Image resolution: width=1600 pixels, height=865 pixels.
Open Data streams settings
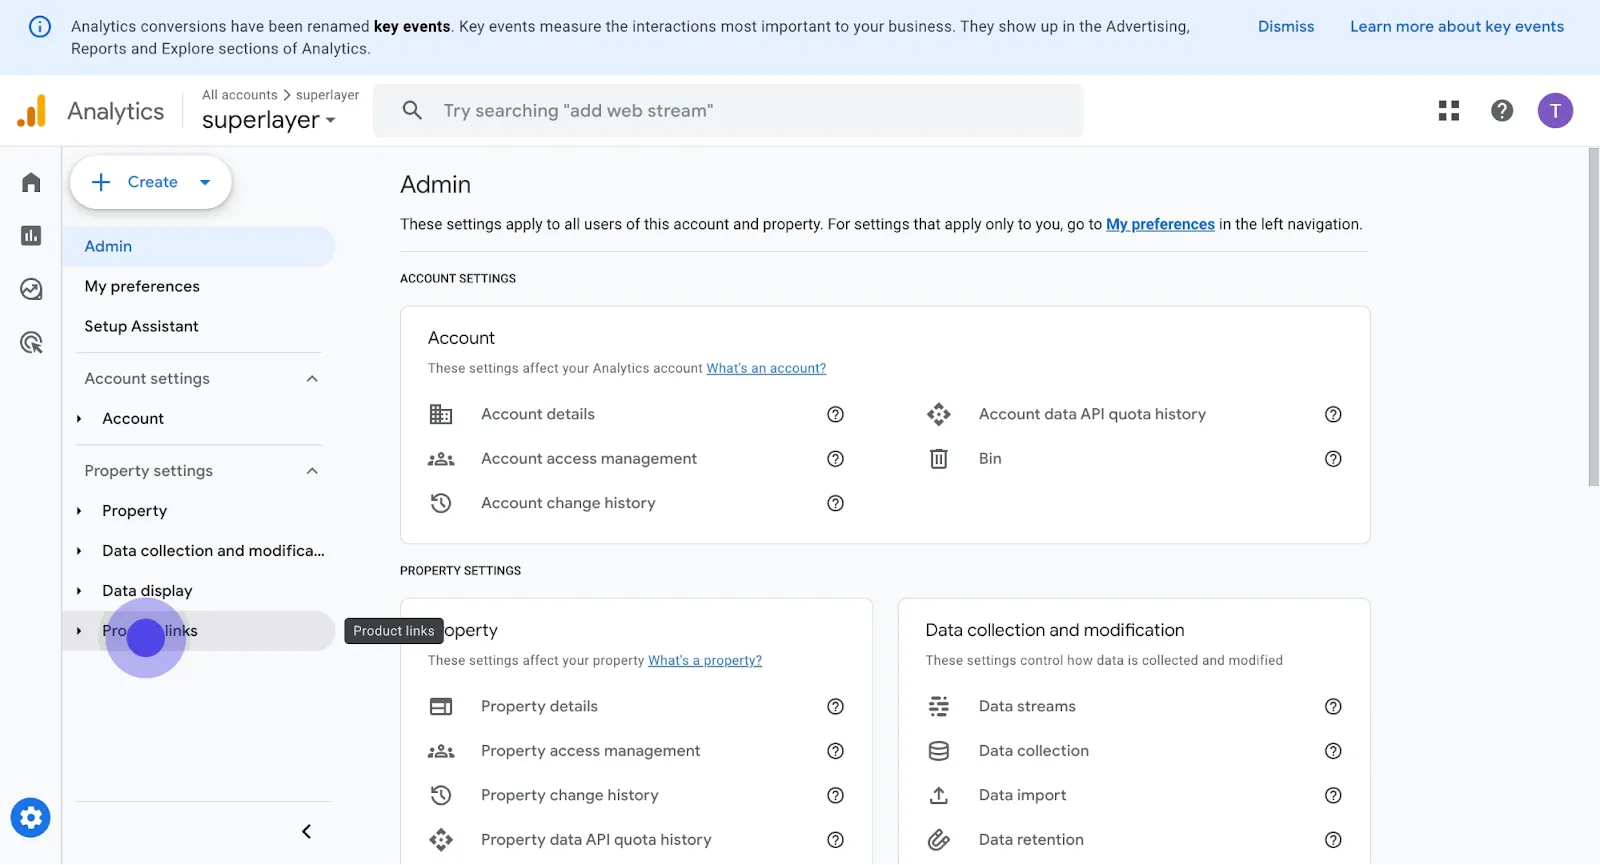(x=1027, y=707)
